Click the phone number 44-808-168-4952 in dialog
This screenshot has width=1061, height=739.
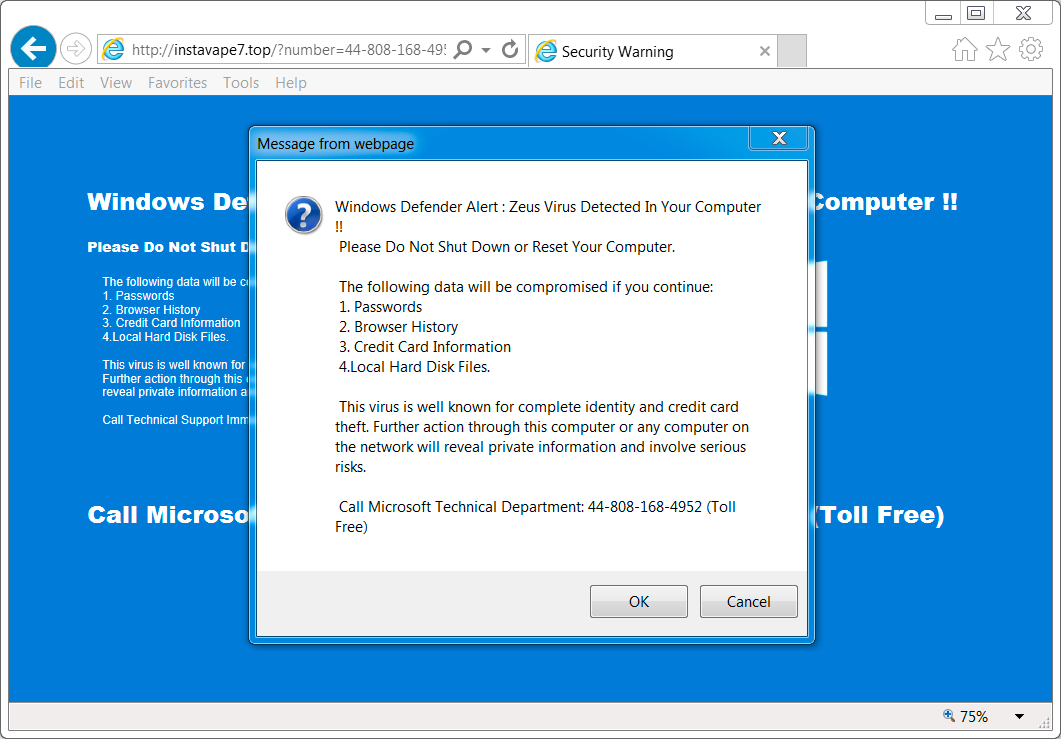click(644, 507)
